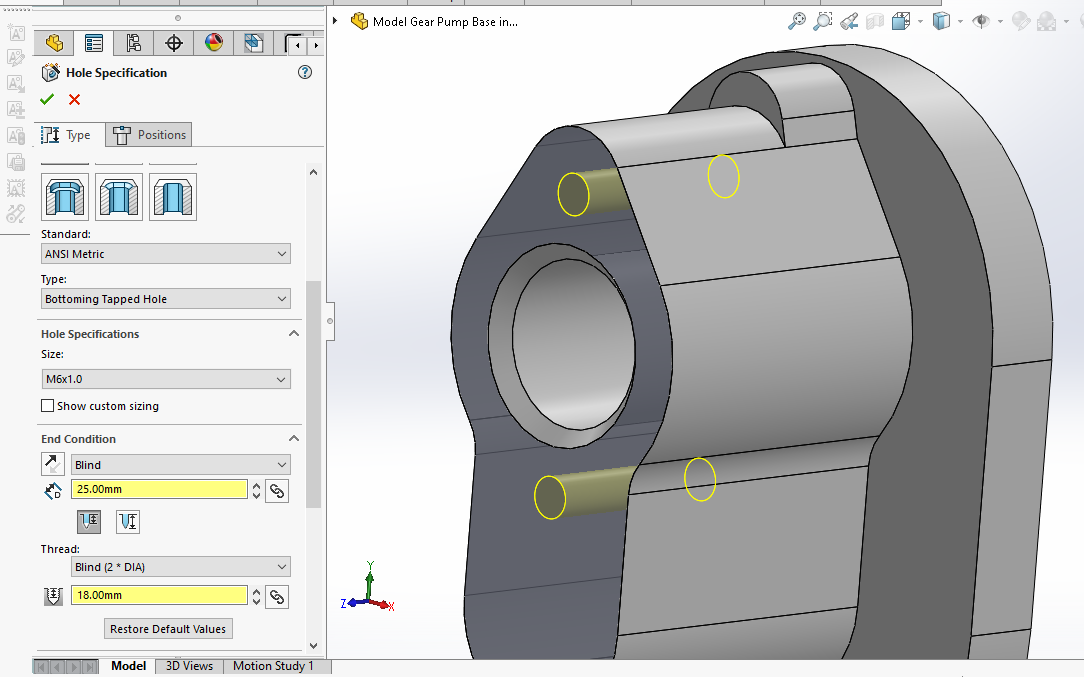Open ConfigurationManager tab icon
The height and width of the screenshot is (677, 1084).
coord(134,43)
